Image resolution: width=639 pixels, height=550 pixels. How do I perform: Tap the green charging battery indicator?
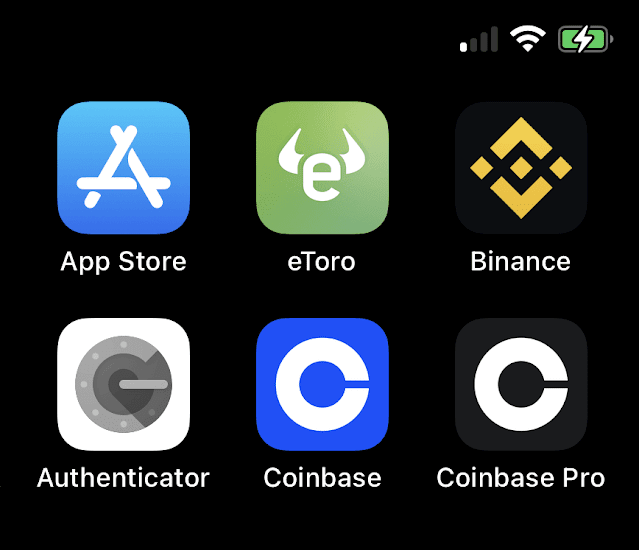586,39
